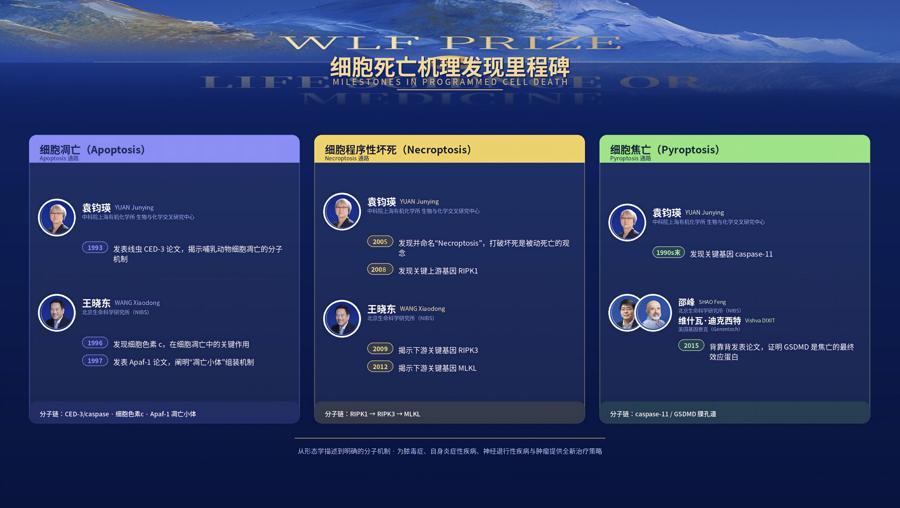This screenshot has height=508, width=900.
Task: Click Vishva Dixit's bearded portrait
Action: (x=654, y=313)
